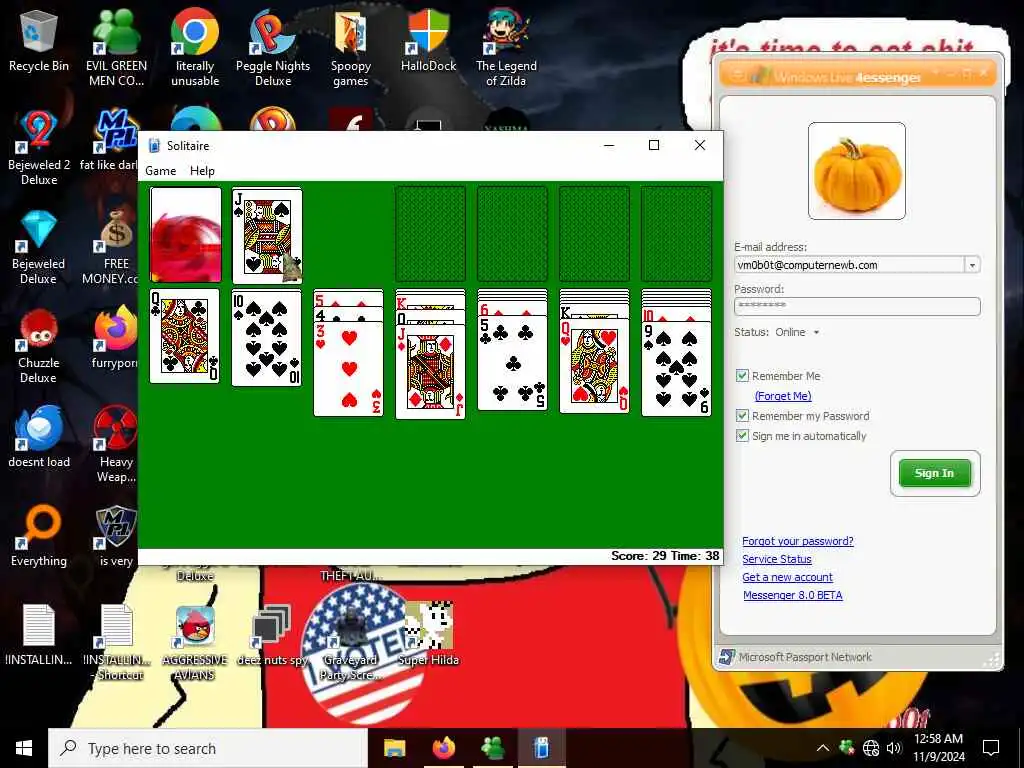Select the 3 of hearts card

[x=349, y=368]
